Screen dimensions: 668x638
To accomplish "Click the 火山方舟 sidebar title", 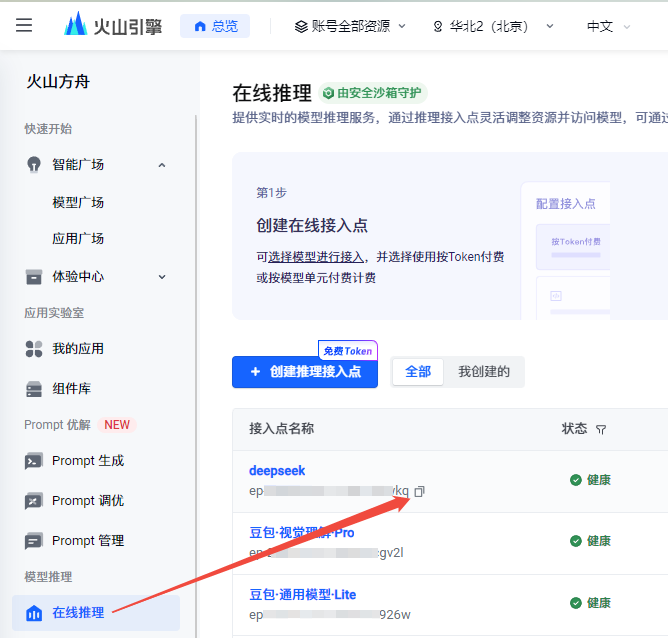I will point(58,81).
